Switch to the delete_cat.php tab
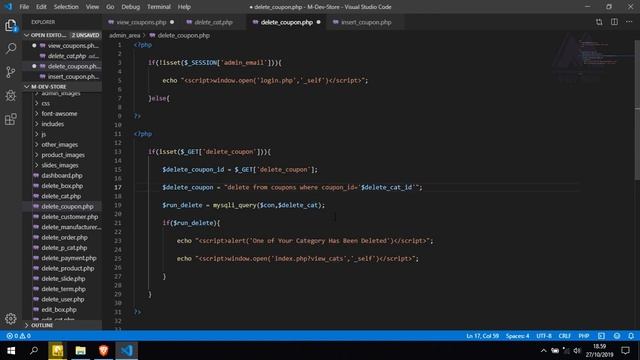This screenshot has width=640, height=360. point(213,22)
